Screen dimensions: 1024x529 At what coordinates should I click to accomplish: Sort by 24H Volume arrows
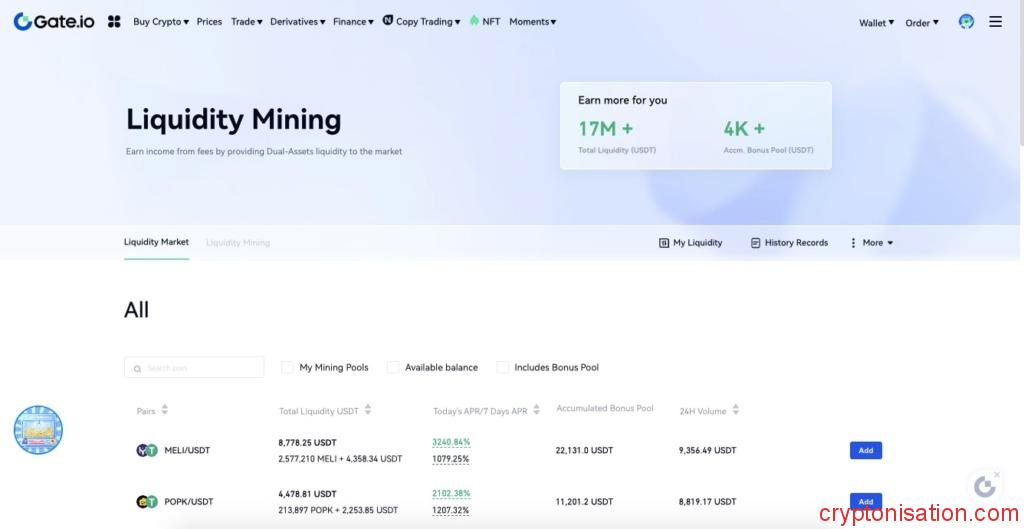click(x=735, y=409)
